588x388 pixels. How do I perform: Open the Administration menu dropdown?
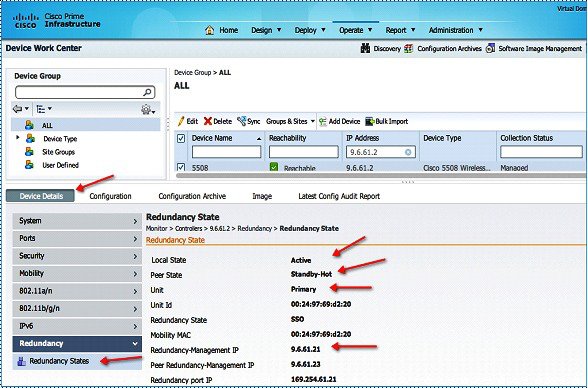(455, 30)
